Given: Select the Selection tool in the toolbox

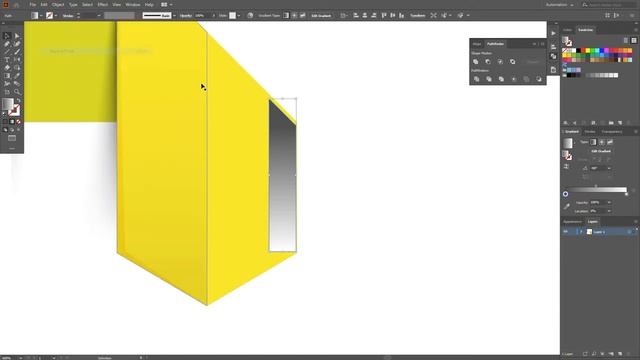Looking at the screenshot, I should tap(7, 36).
